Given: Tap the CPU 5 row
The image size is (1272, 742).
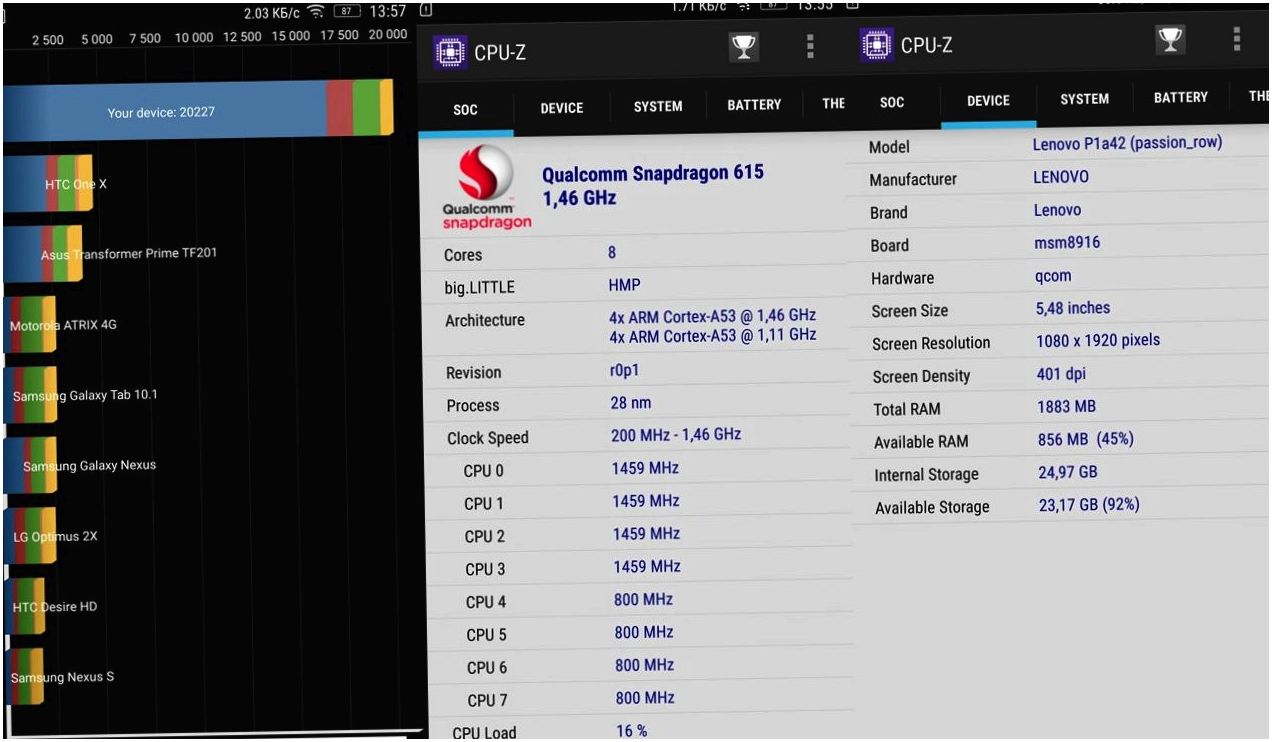Looking at the screenshot, I should (640, 634).
